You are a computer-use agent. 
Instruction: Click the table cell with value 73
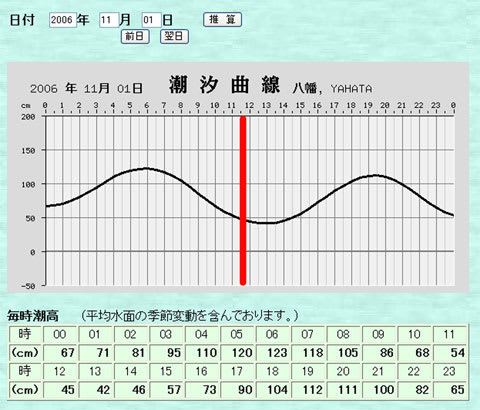coord(202,389)
